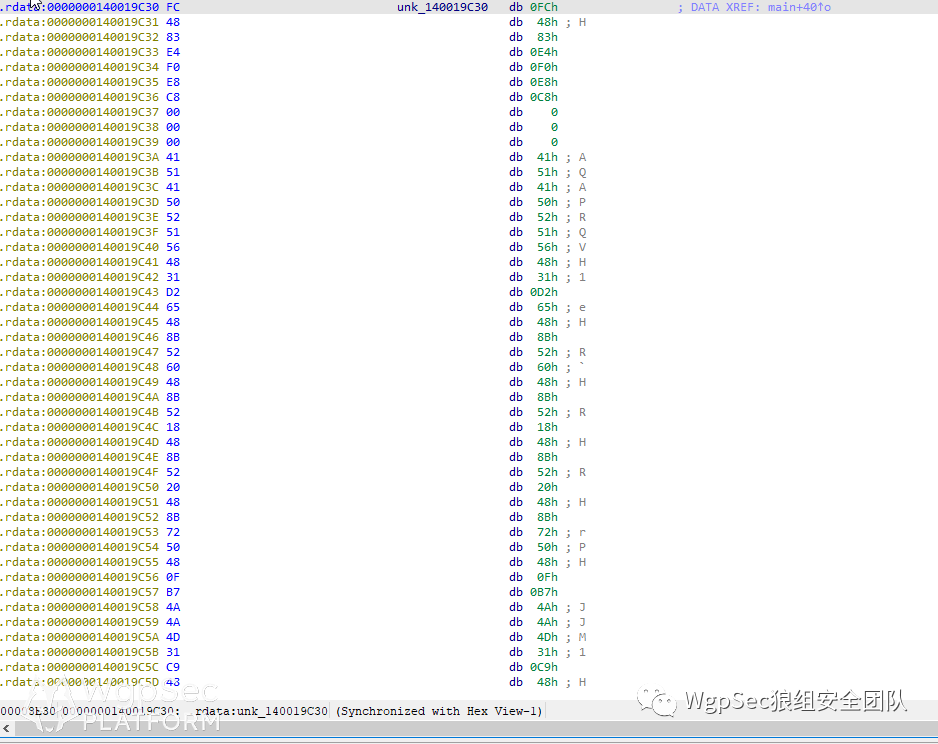Viewport: 938px width, 744px height.
Task: Click the 0C8h operand at address 140019C36
Action: coord(544,97)
